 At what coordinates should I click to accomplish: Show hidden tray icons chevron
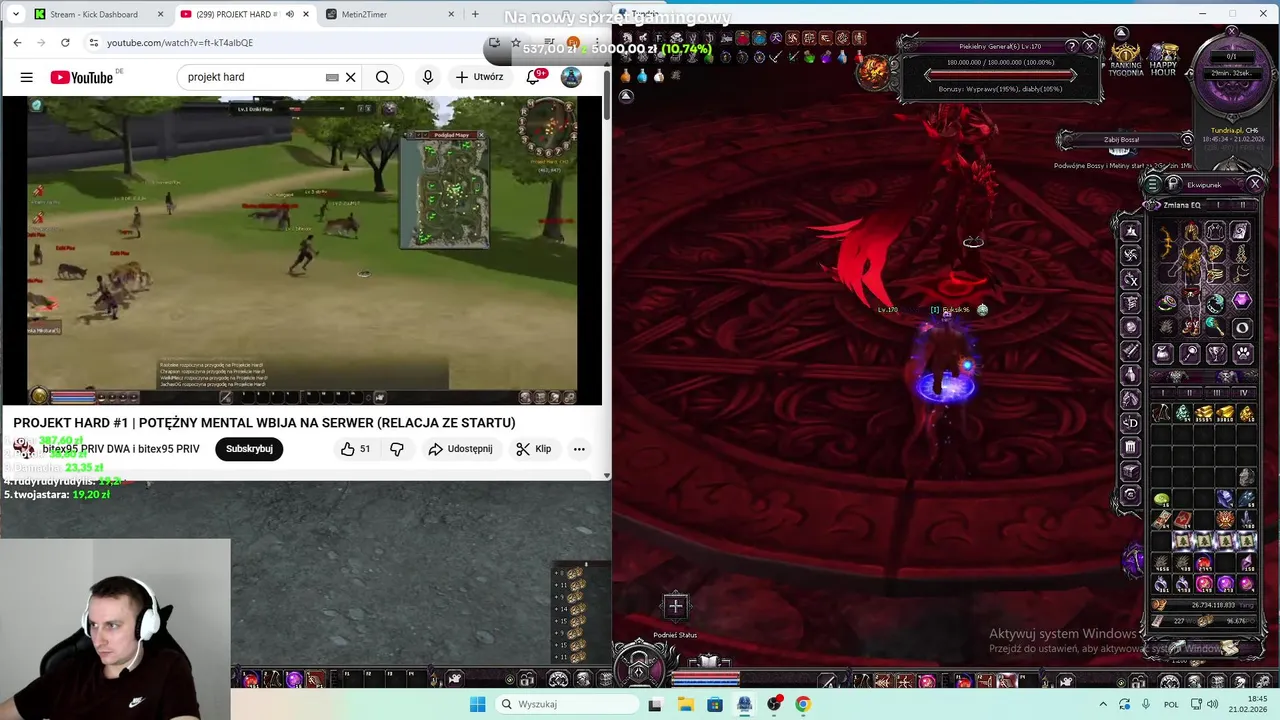click(1103, 704)
